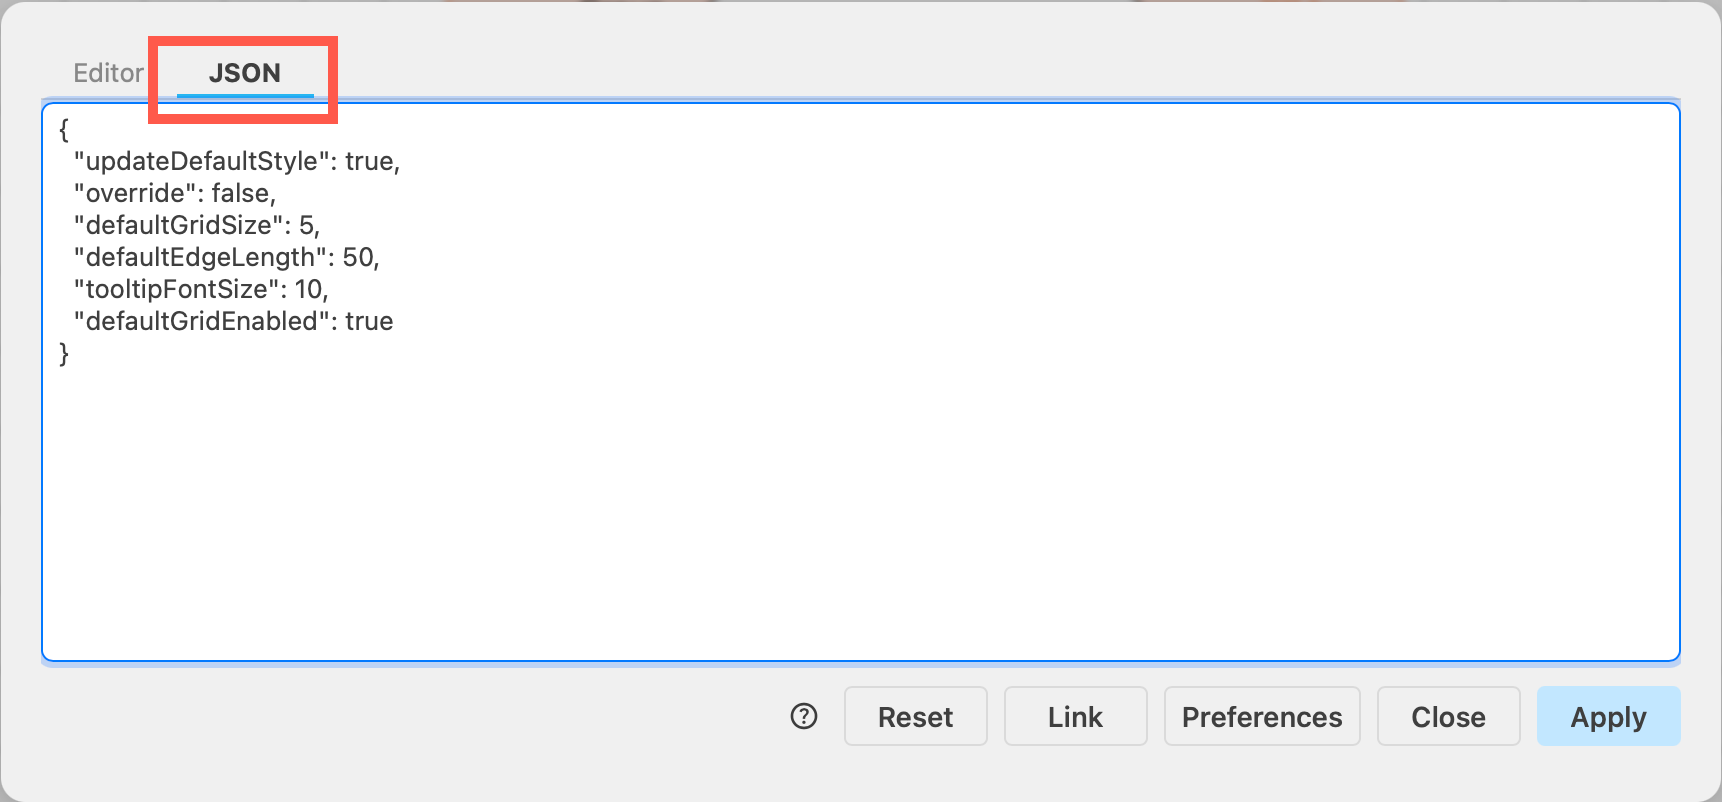Click the true value of defaultGridEnabled
This screenshot has height=802, width=1722.
(x=369, y=321)
